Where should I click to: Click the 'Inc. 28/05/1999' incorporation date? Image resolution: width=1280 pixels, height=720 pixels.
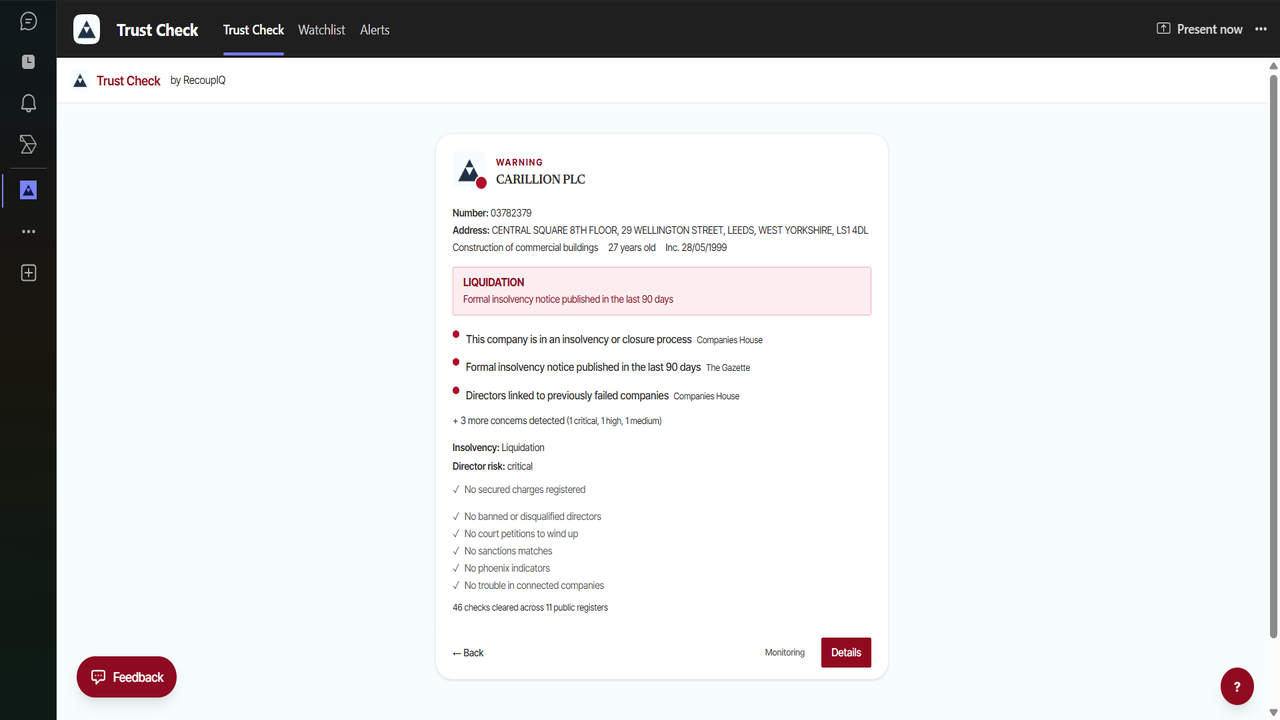[x=696, y=247]
